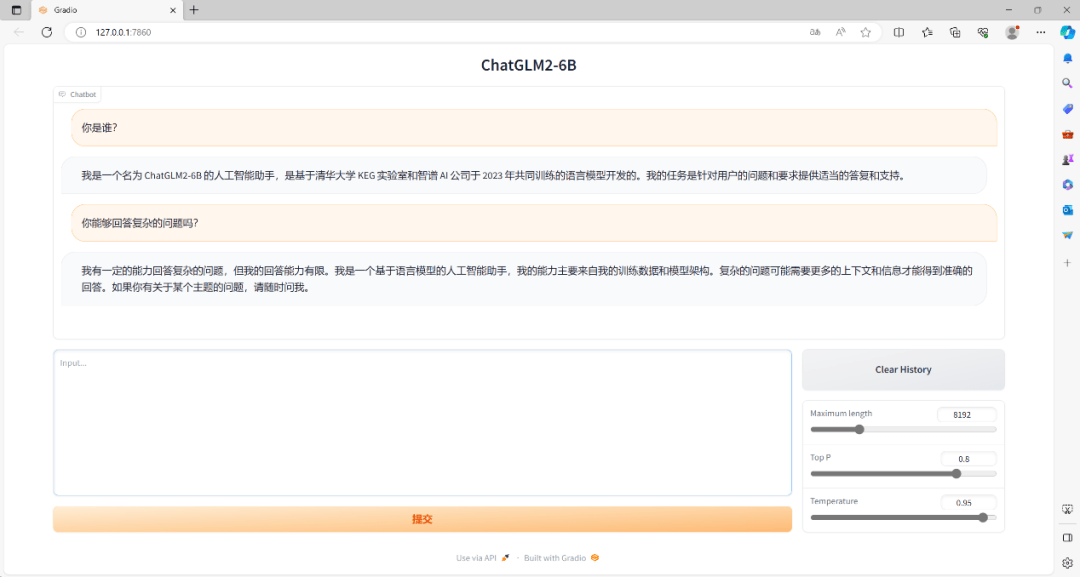Open Outlook from the Edge sidebar
1080x577 pixels.
click(x=1067, y=210)
